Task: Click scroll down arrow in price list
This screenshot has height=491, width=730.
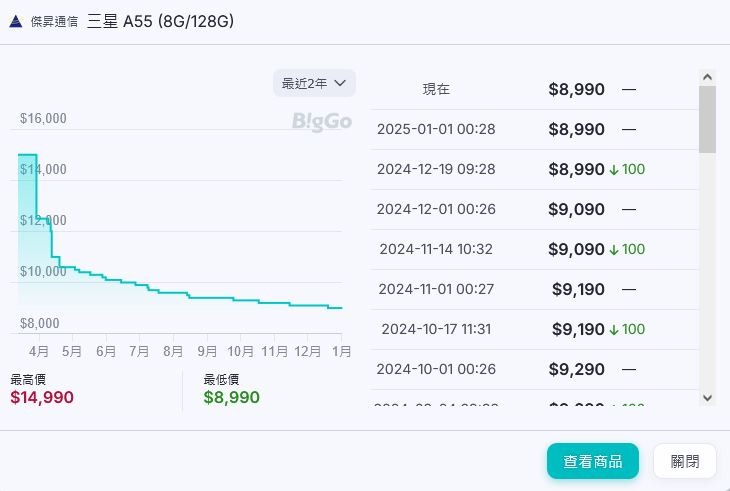Action: pos(707,397)
